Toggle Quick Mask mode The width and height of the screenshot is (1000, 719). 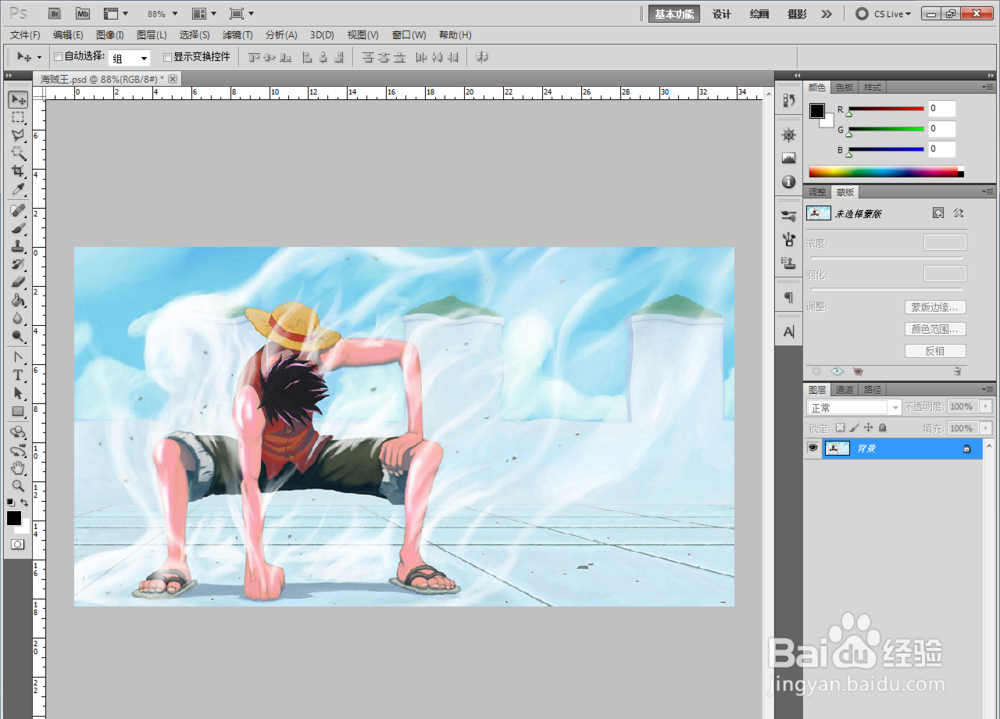click(18, 544)
